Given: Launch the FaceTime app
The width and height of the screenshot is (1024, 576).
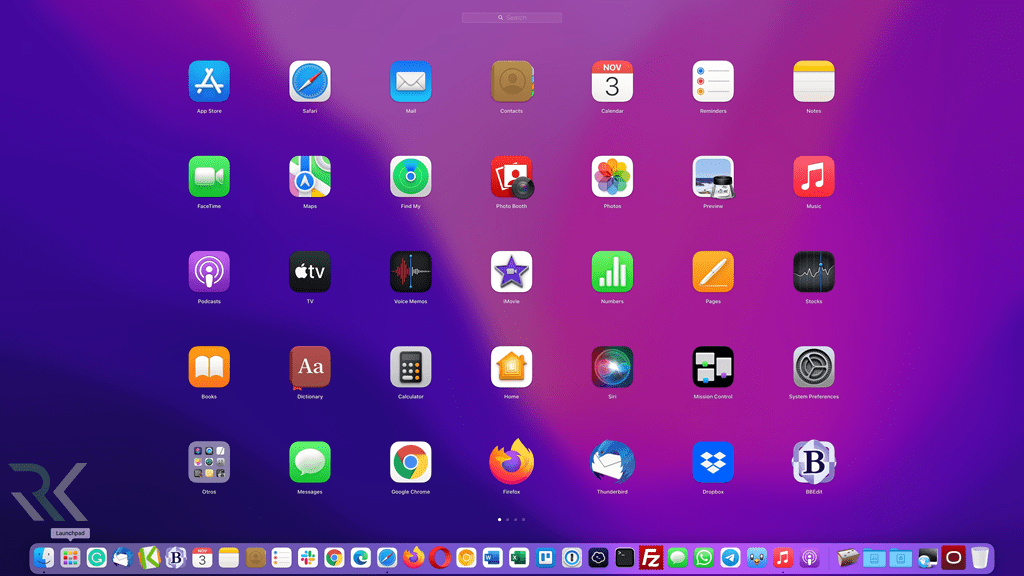Looking at the screenshot, I should (209, 176).
